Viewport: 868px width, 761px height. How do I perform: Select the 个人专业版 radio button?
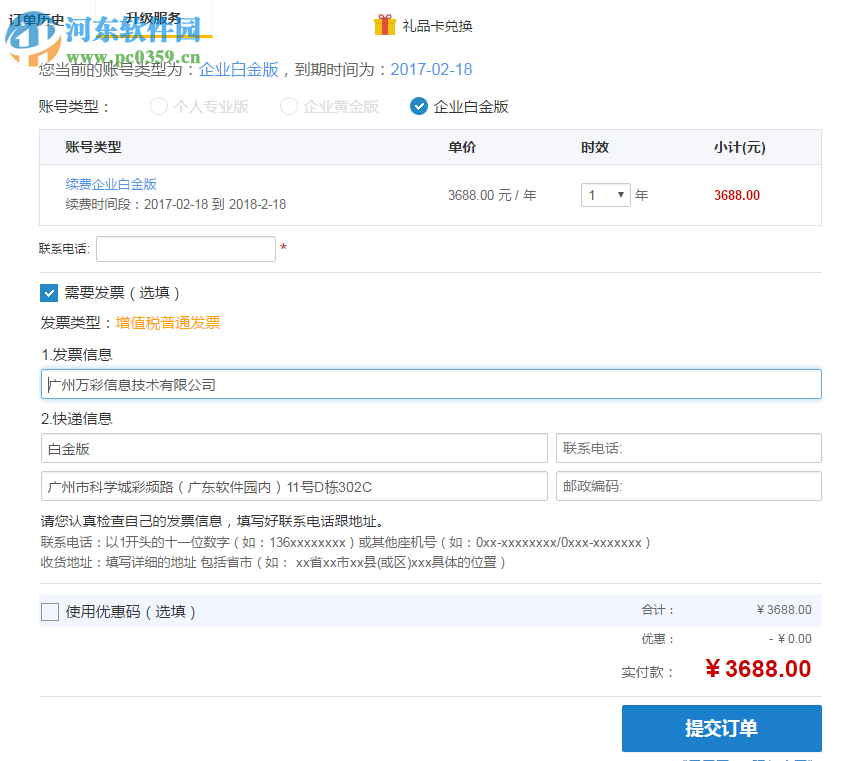coord(158,105)
